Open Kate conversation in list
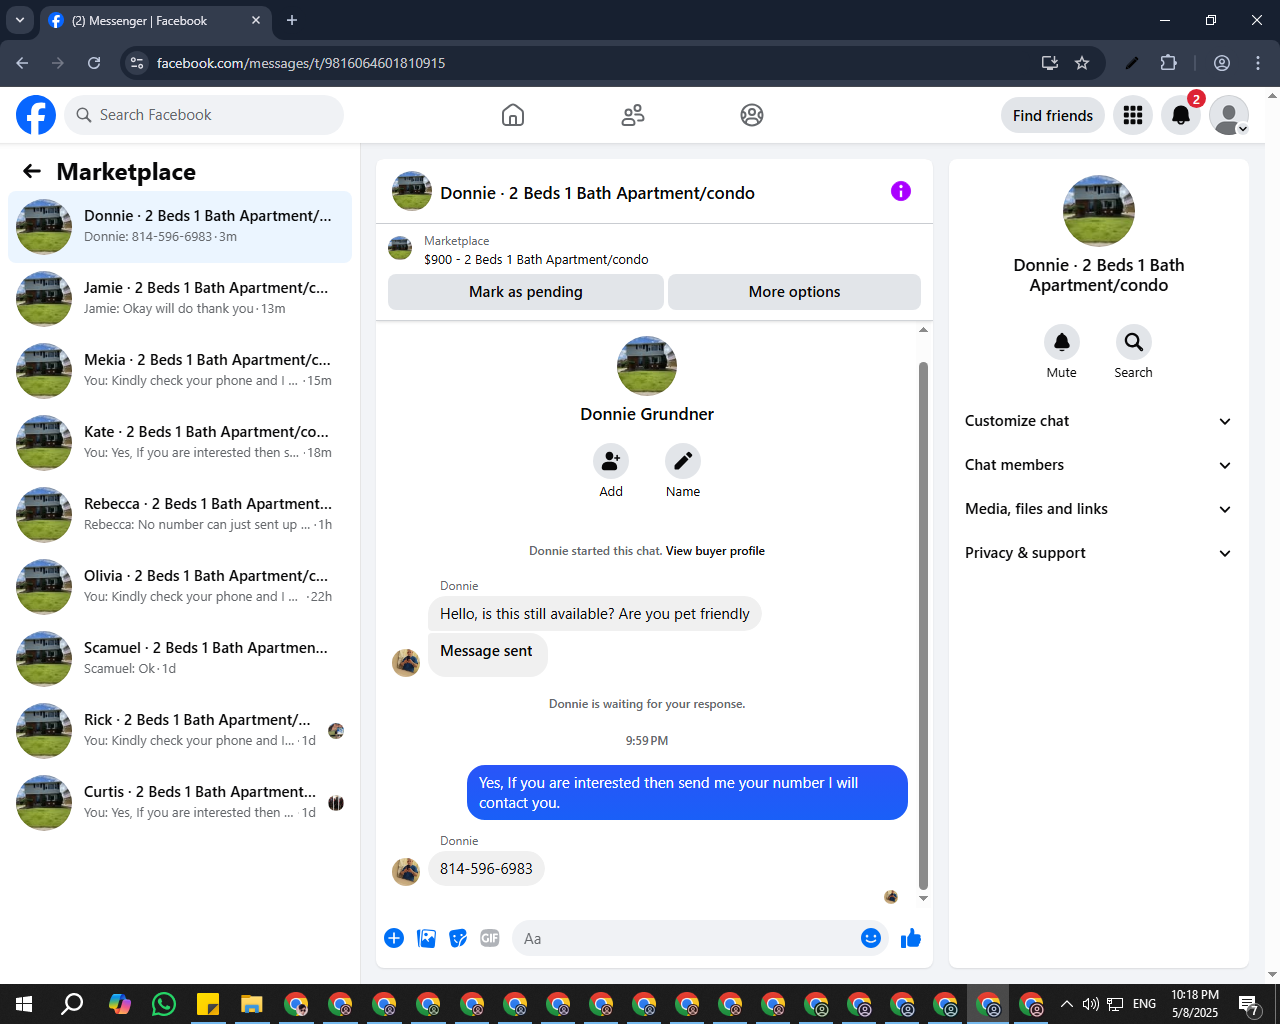The width and height of the screenshot is (1280, 1024). [180, 443]
